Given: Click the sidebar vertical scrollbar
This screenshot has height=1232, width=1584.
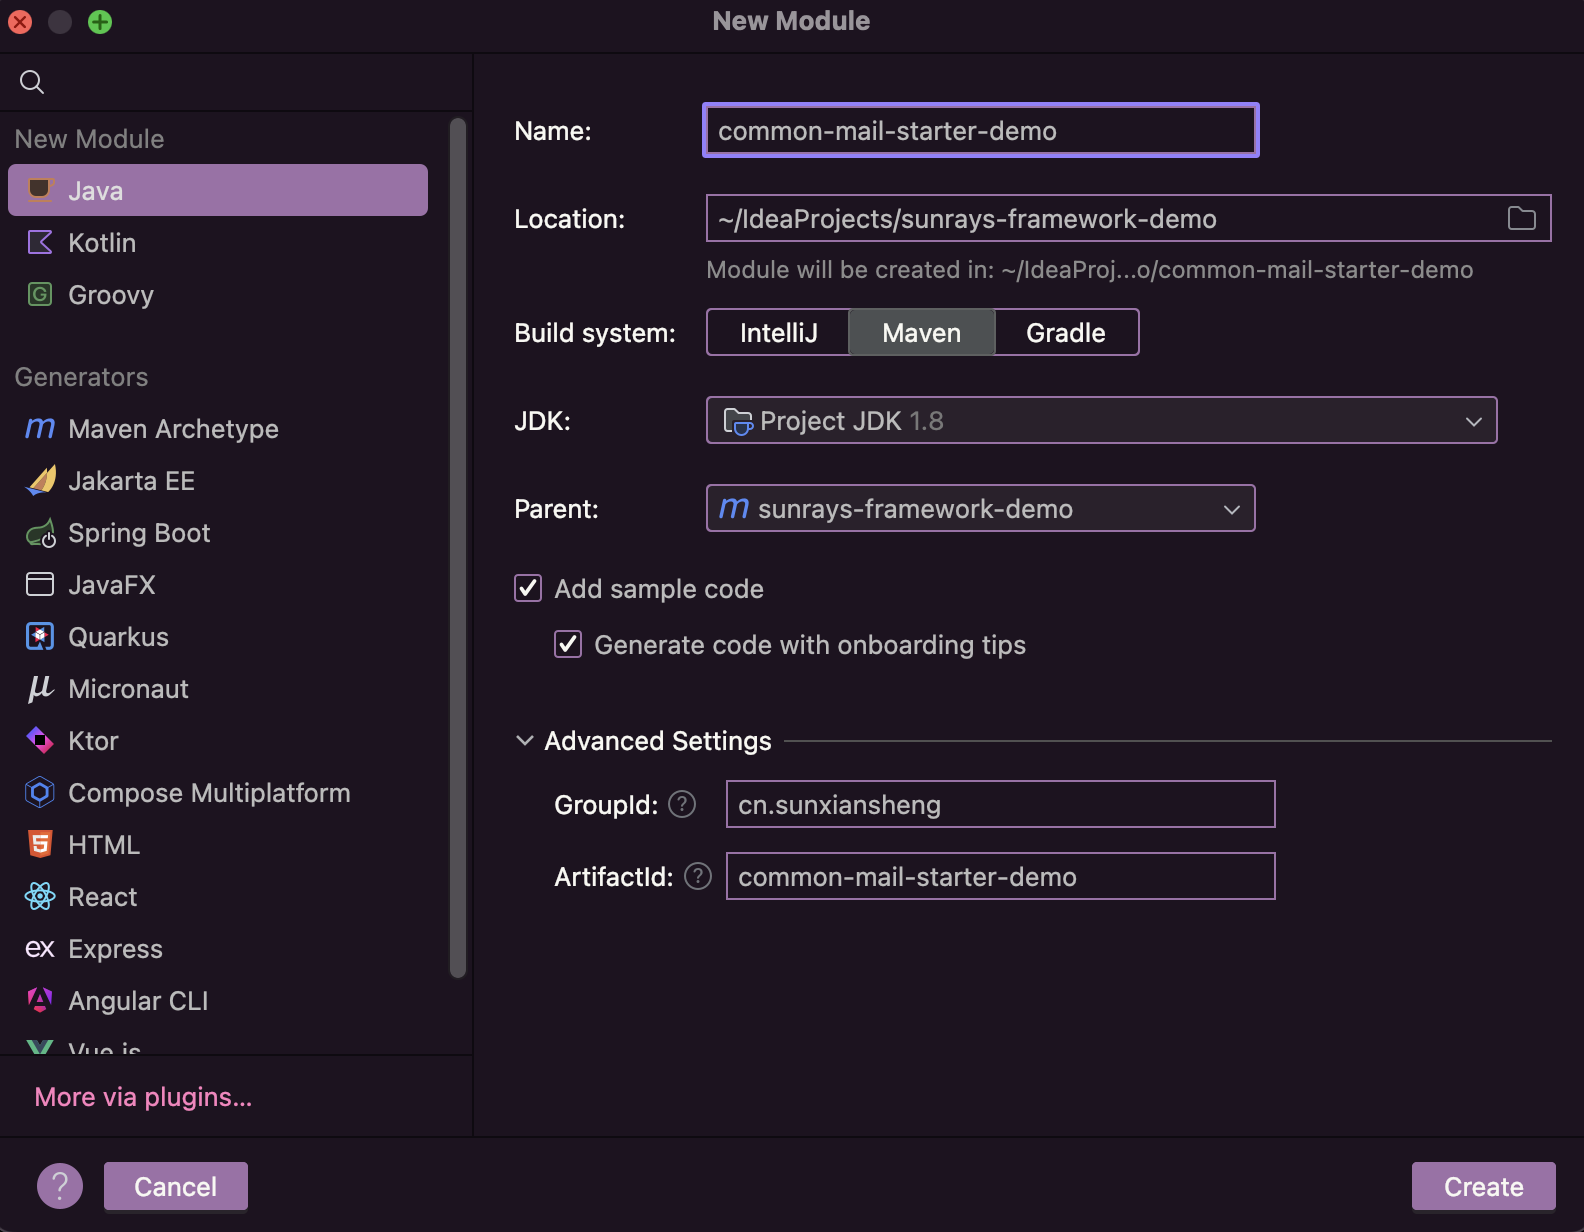Looking at the screenshot, I should point(458,548).
